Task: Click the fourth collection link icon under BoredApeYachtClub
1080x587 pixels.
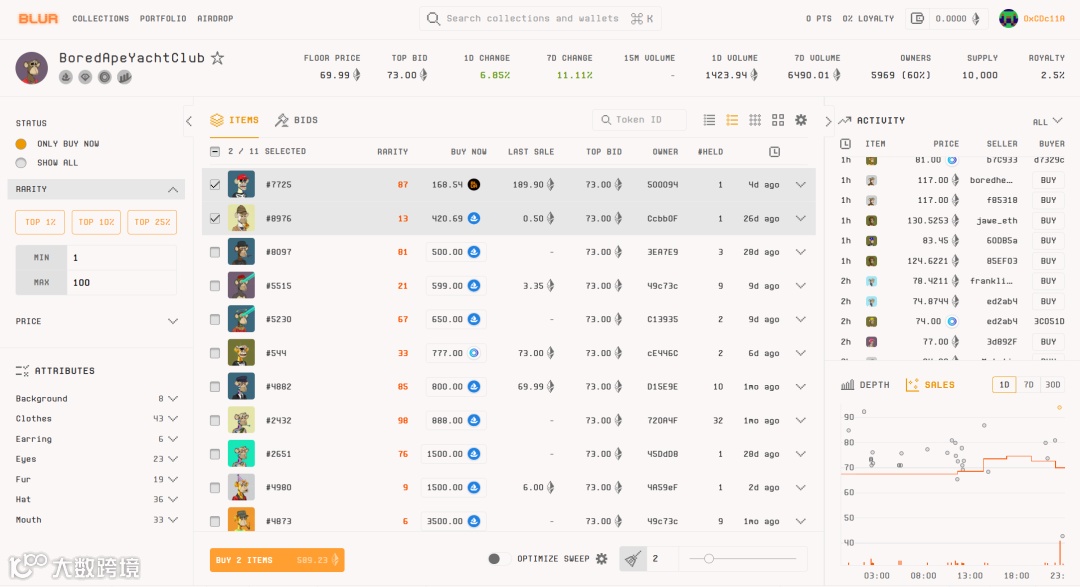Action: [x=124, y=77]
